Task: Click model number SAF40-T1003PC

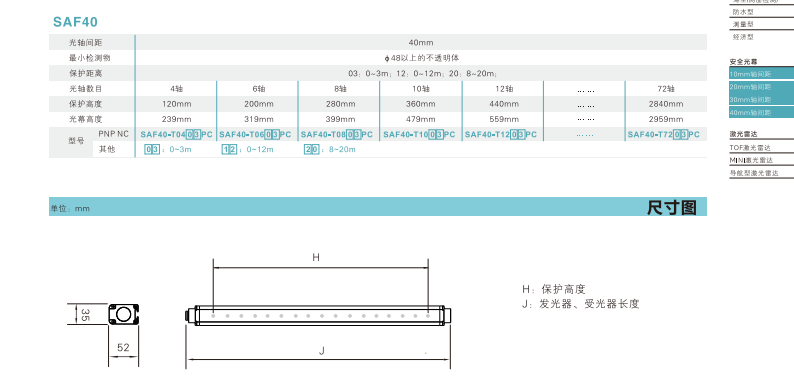Action: click(x=419, y=135)
